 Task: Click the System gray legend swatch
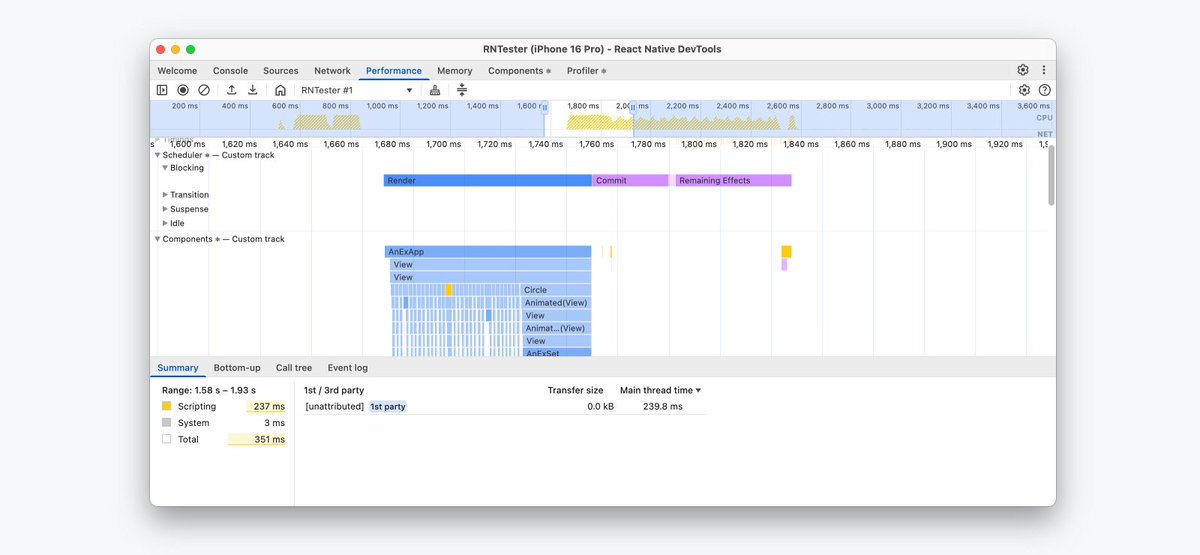click(x=167, y=423)
